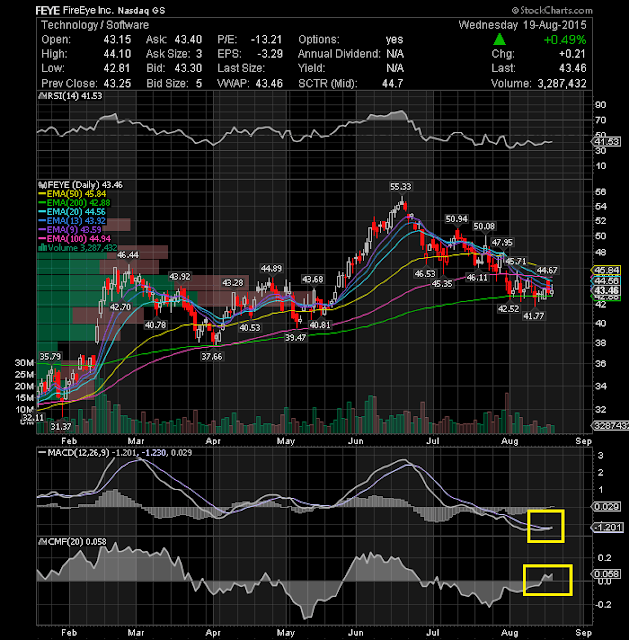The image size is (629, 640).
Task: Click the EMA(100) 44.94 legend entry
Action: pos(74,239)
